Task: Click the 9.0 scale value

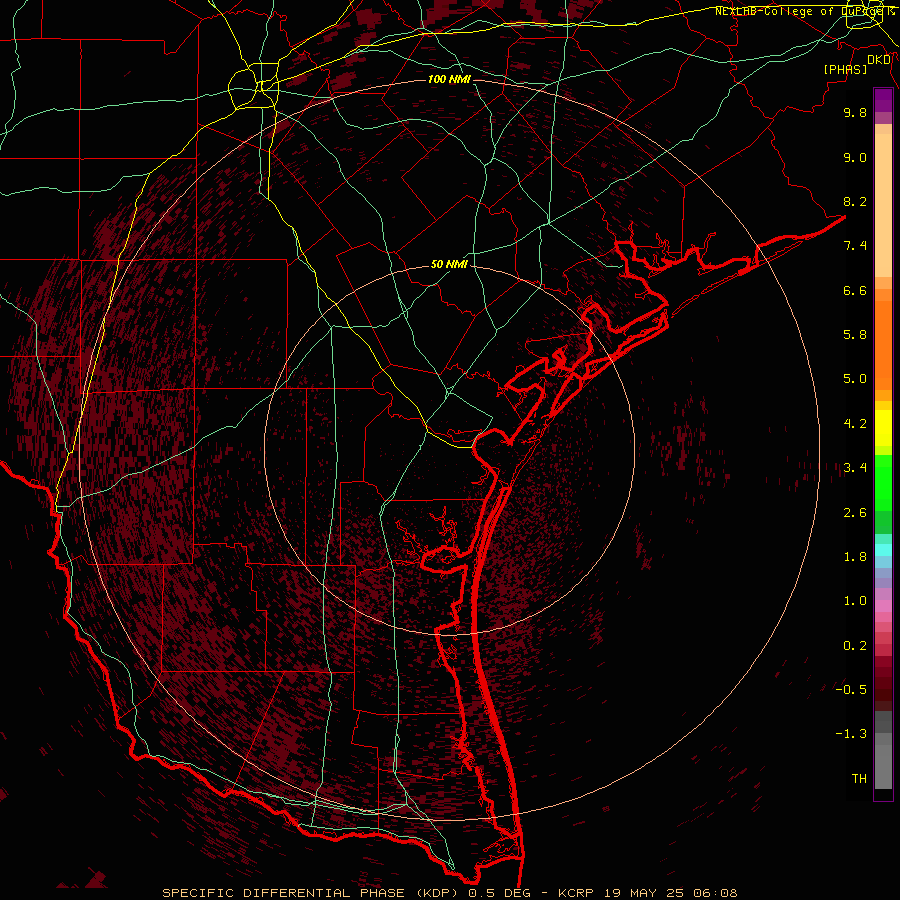Action: pos(855,157)
